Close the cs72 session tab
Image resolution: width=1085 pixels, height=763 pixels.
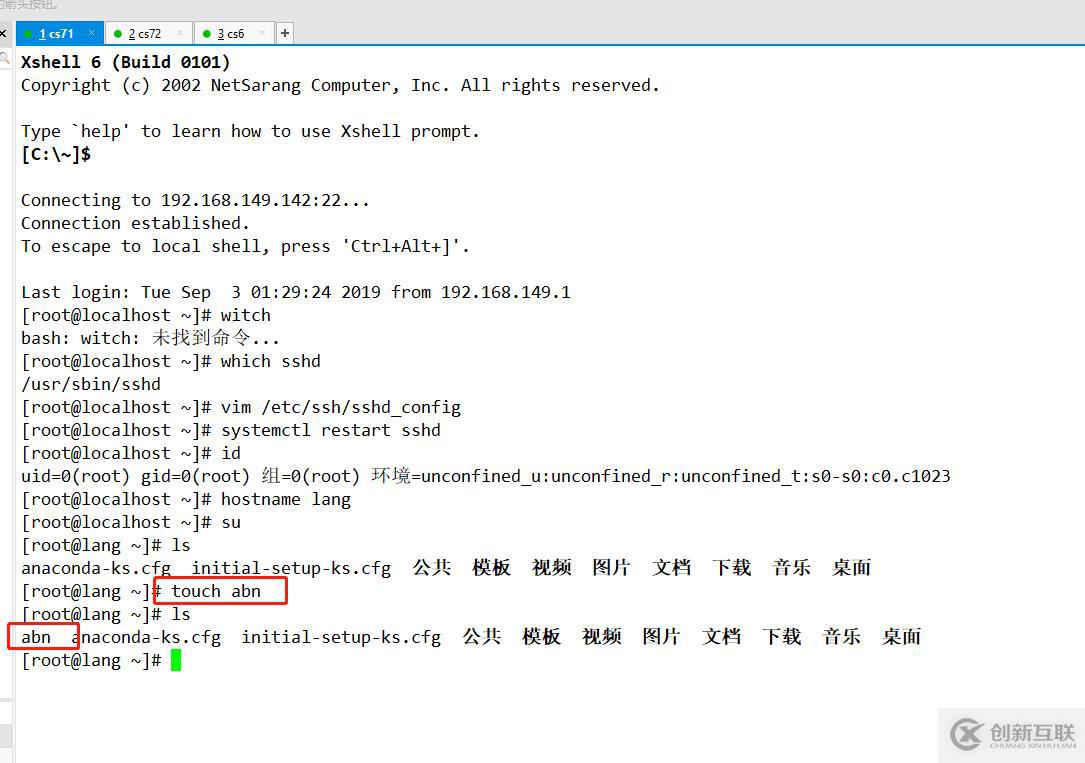coord(181,33)
